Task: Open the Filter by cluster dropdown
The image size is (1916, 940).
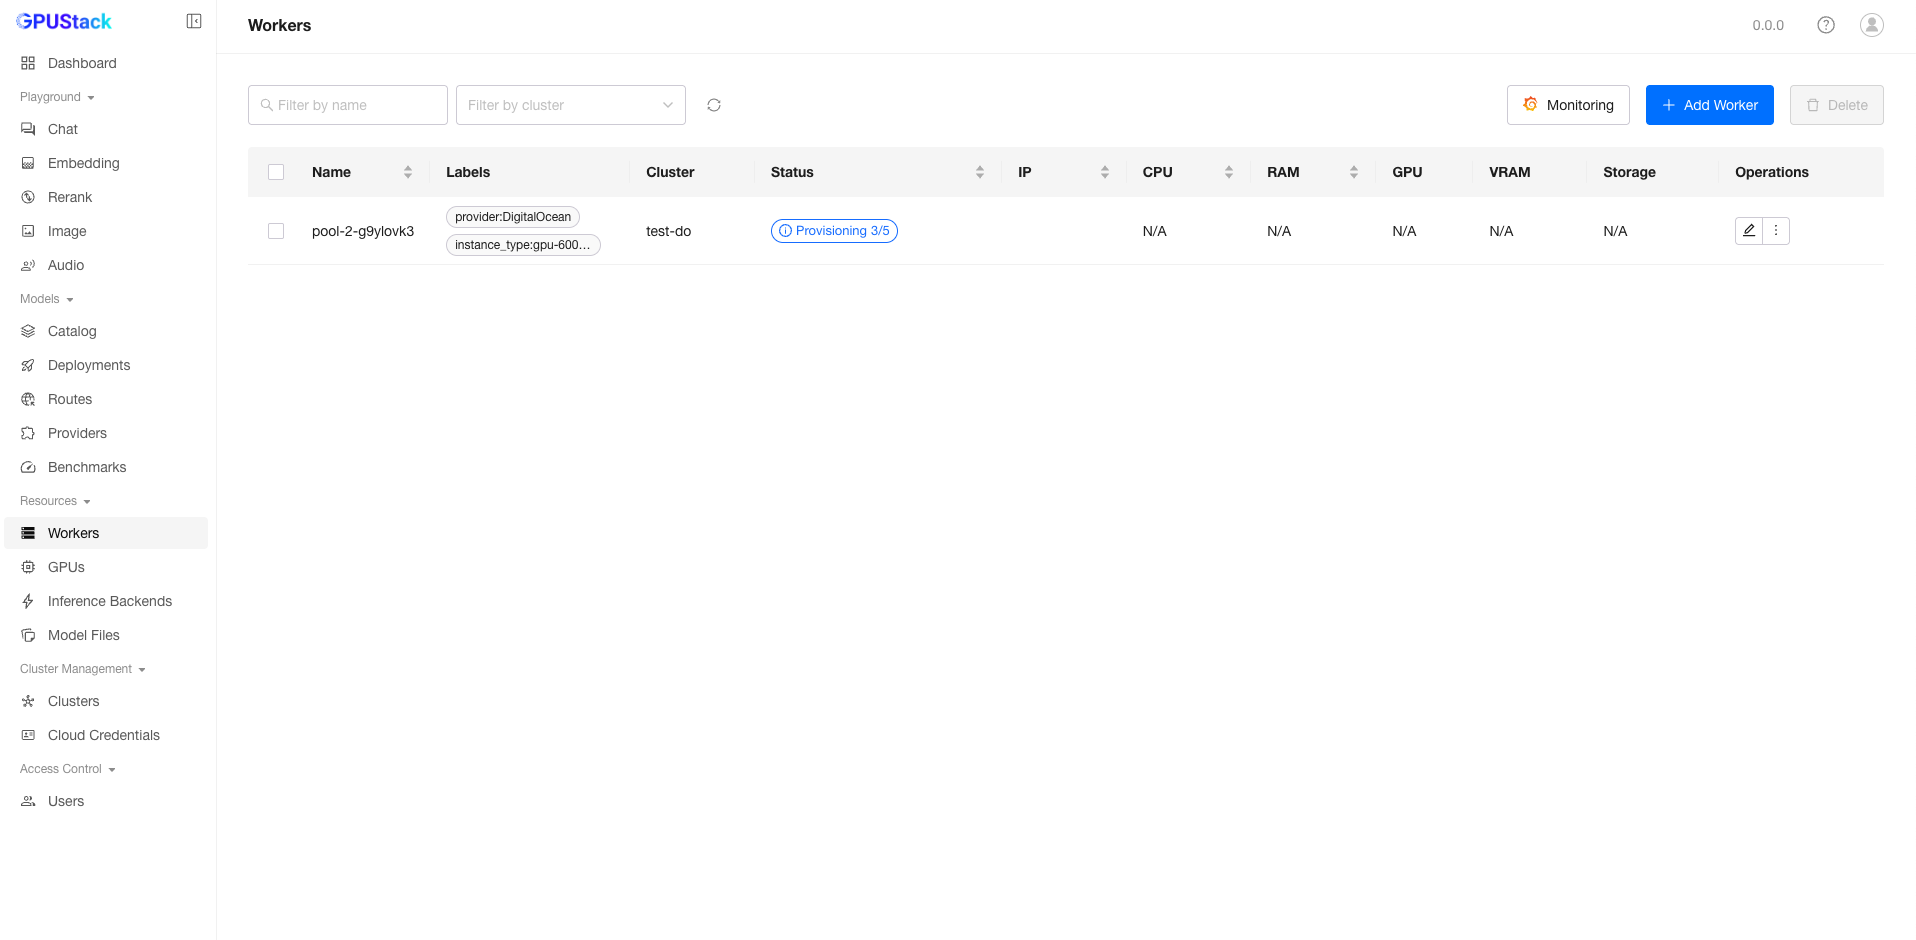Action: (x=570, y=105)
